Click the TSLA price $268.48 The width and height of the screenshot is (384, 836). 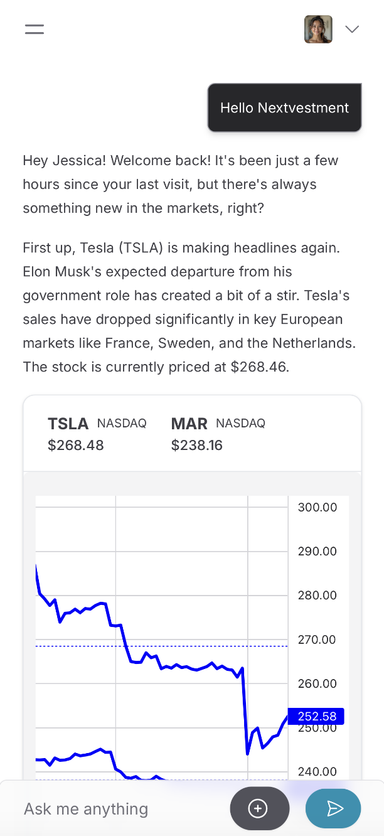click(x=76, y=445)
